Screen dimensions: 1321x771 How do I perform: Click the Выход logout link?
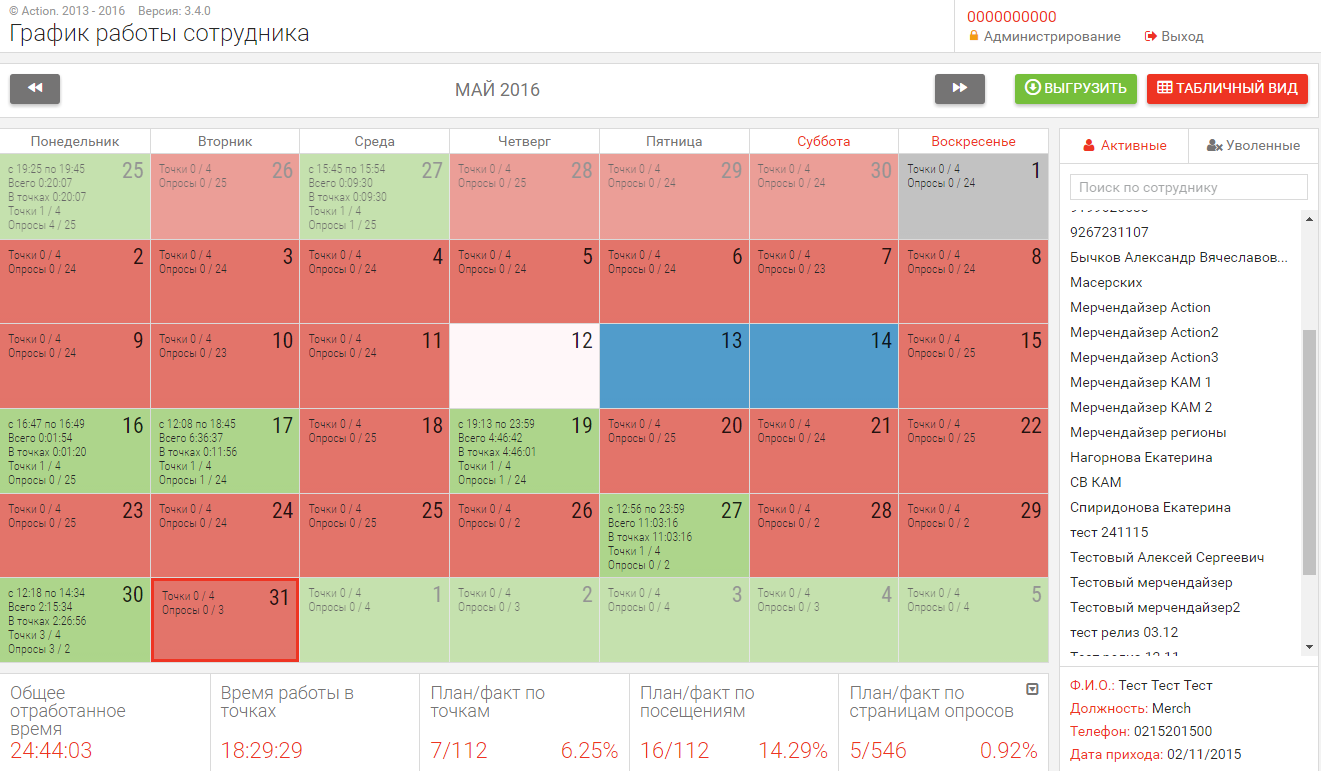click(x=1182, y=36)
